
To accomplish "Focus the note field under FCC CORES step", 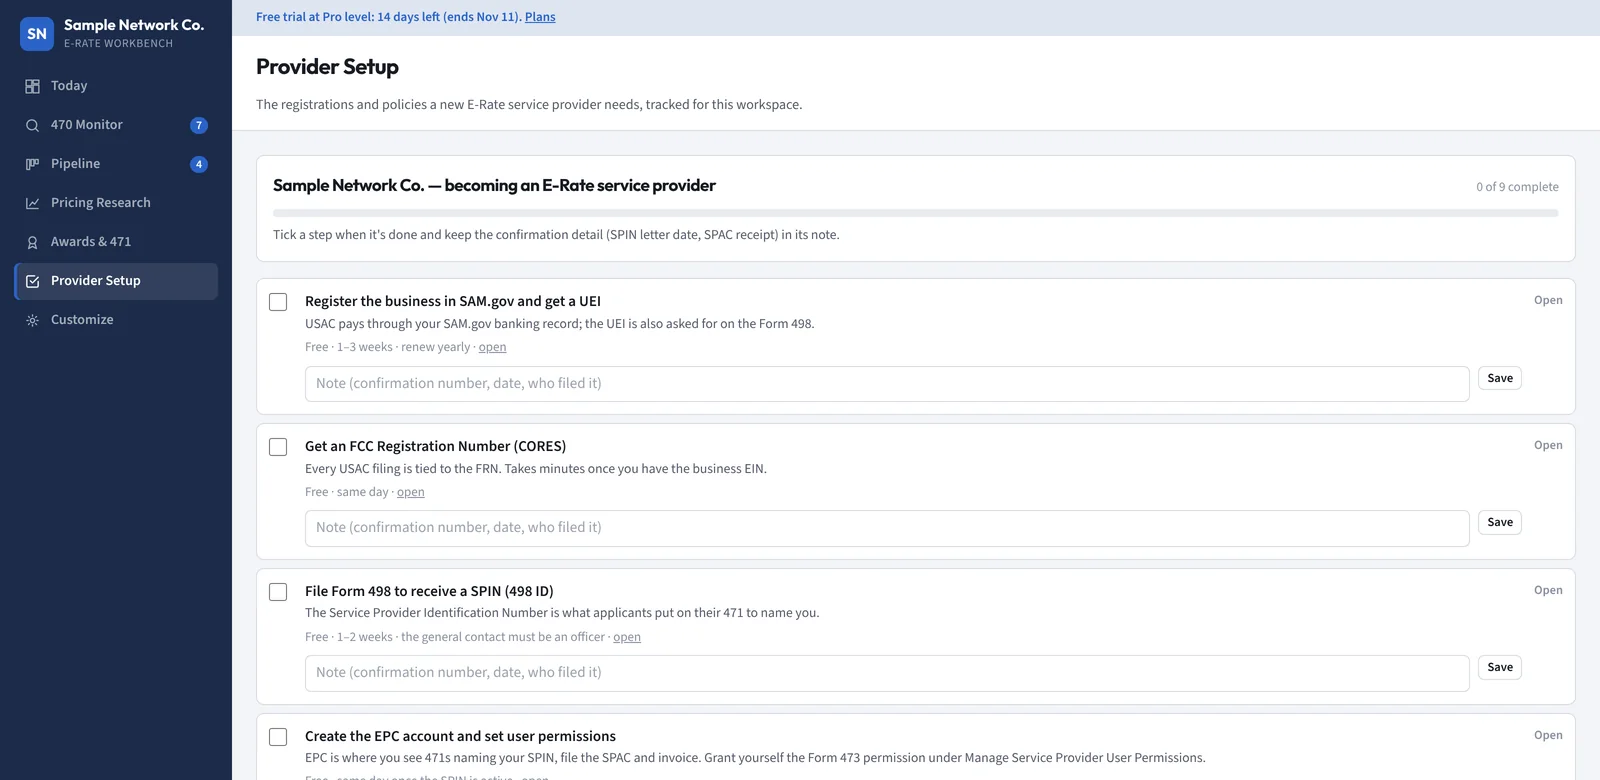I will pos(887,528).
